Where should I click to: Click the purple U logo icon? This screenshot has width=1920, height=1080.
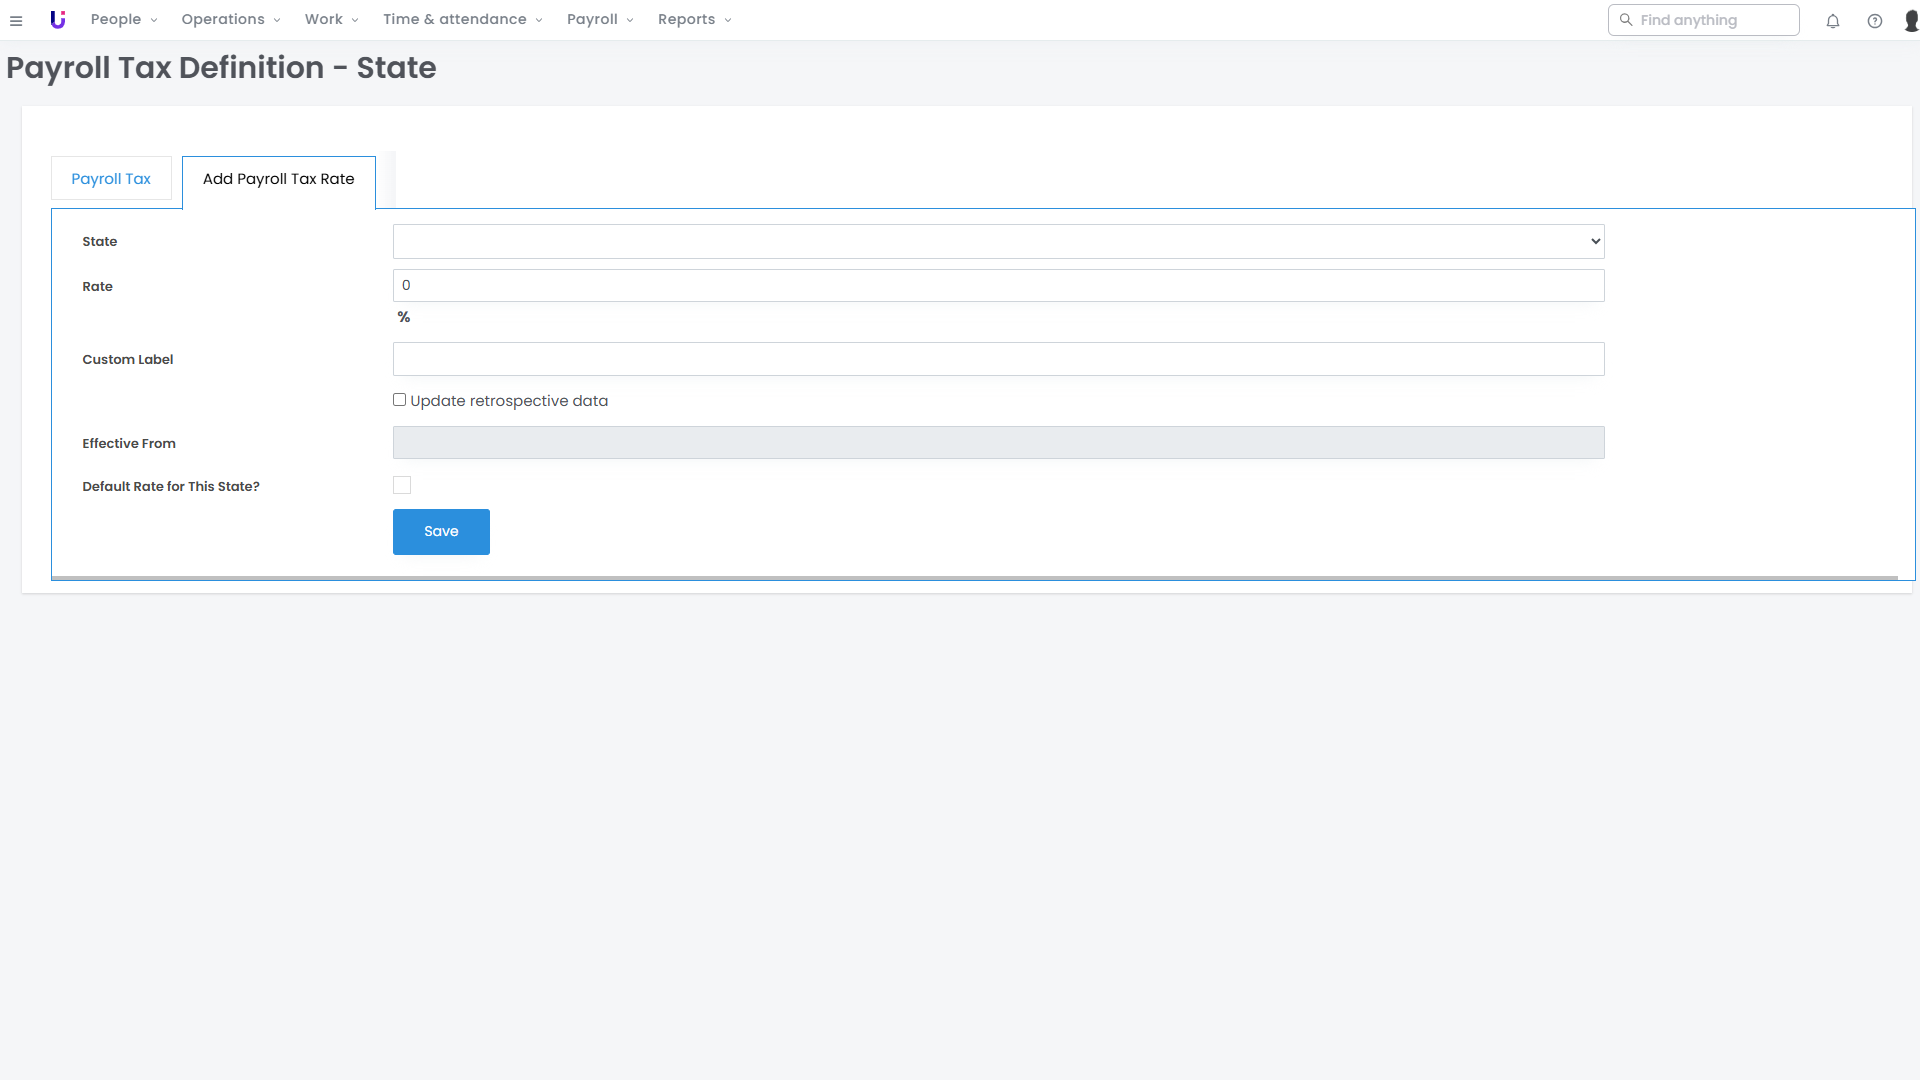[x=58, y=20]
